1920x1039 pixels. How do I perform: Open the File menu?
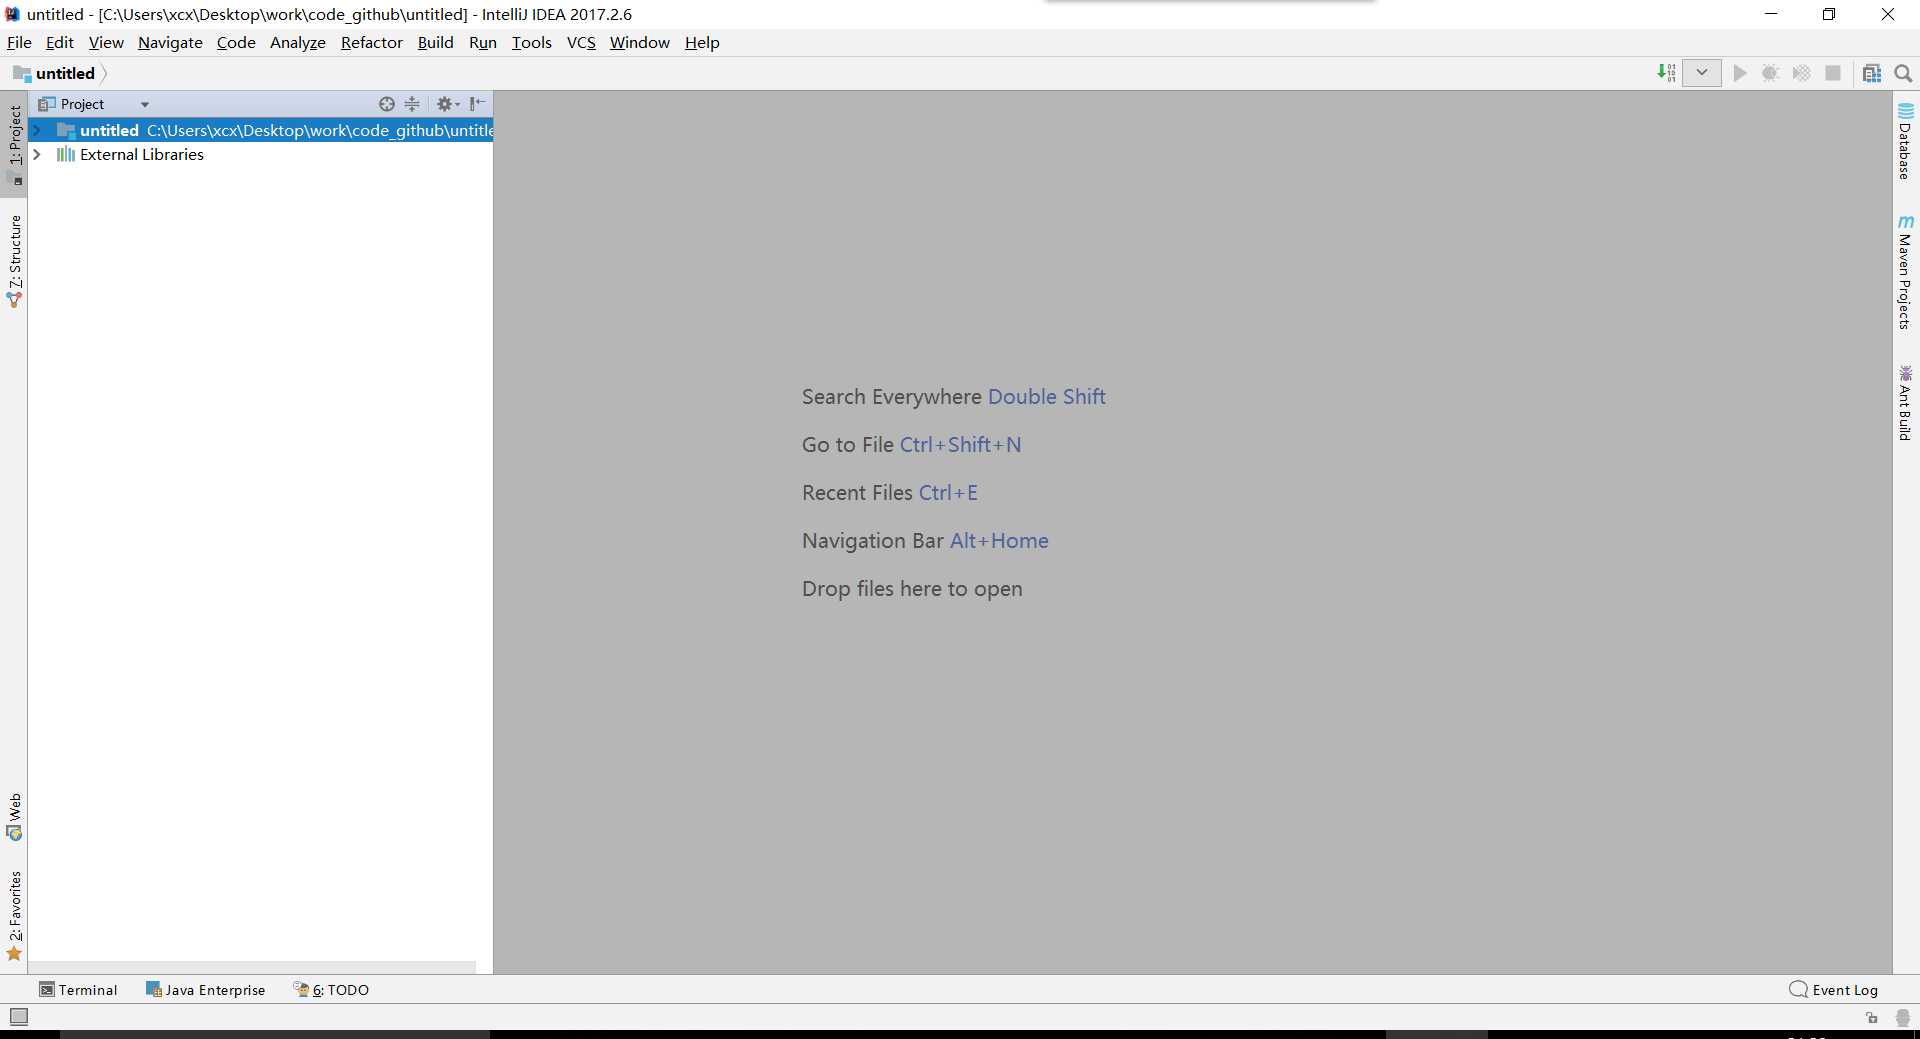19,42
